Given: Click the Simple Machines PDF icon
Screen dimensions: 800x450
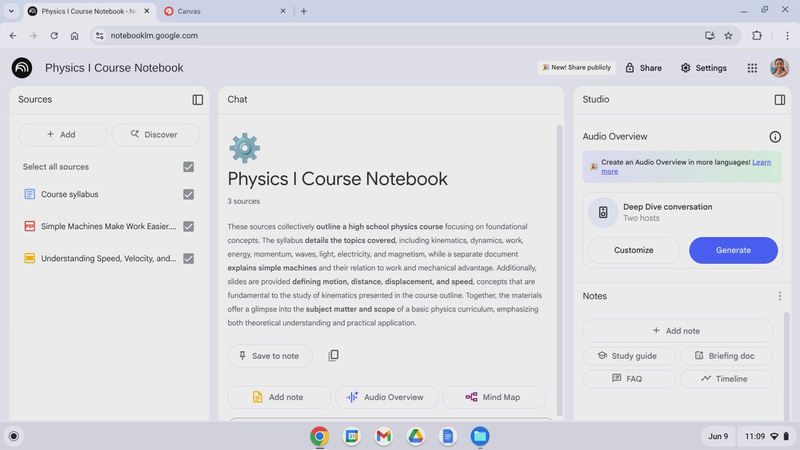Looking at the screenshot, I should coord(30,226).
